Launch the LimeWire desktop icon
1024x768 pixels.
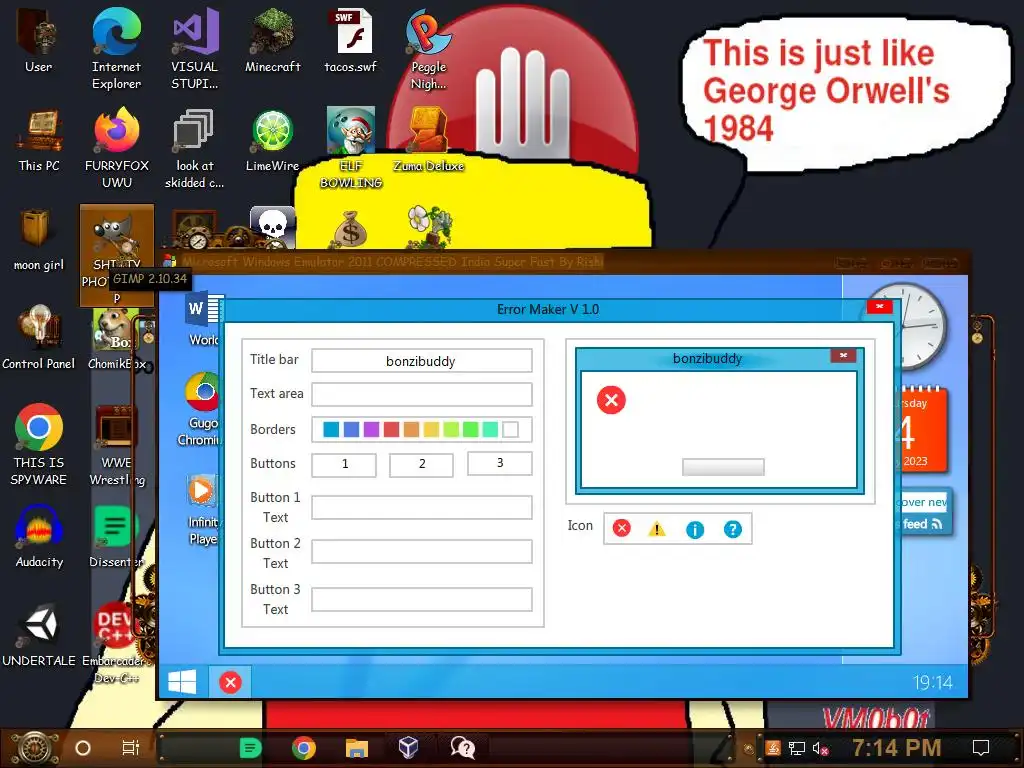coord(272,140)
